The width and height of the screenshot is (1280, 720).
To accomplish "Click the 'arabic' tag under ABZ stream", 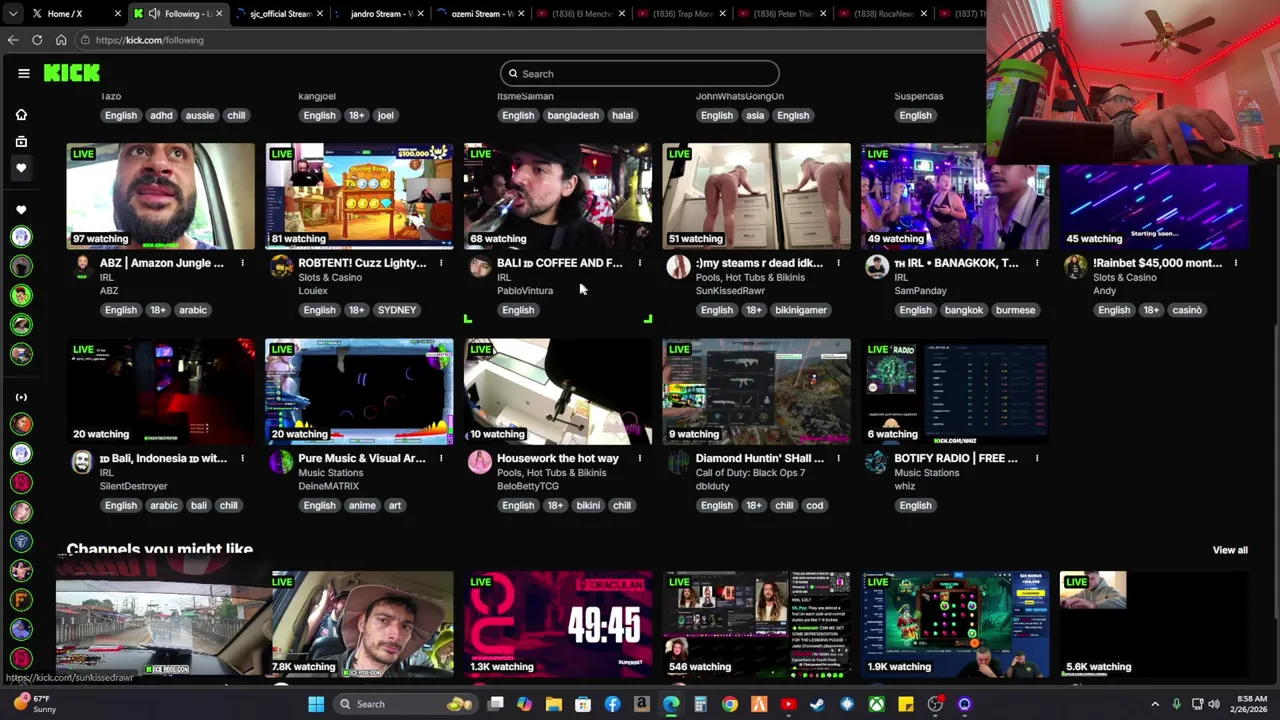I will 193,310.
